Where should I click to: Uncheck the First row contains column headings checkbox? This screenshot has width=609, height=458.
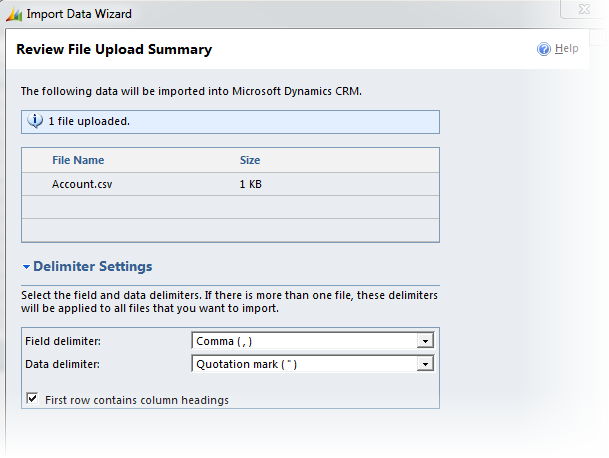[31, 399]
